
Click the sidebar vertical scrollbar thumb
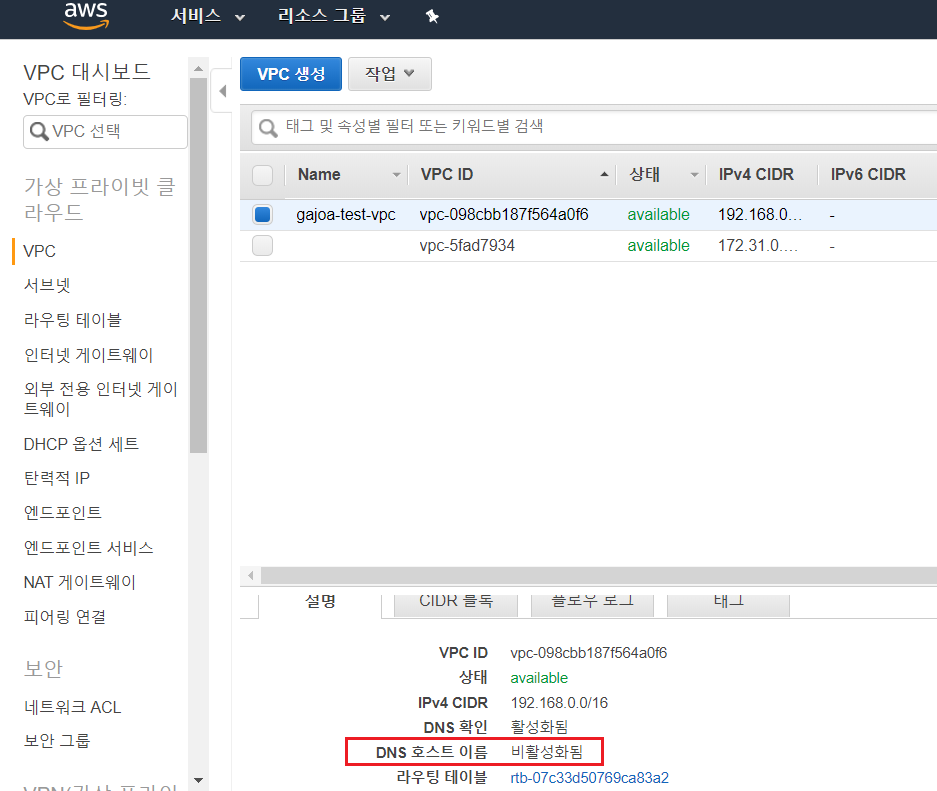(x=198, y=265)
